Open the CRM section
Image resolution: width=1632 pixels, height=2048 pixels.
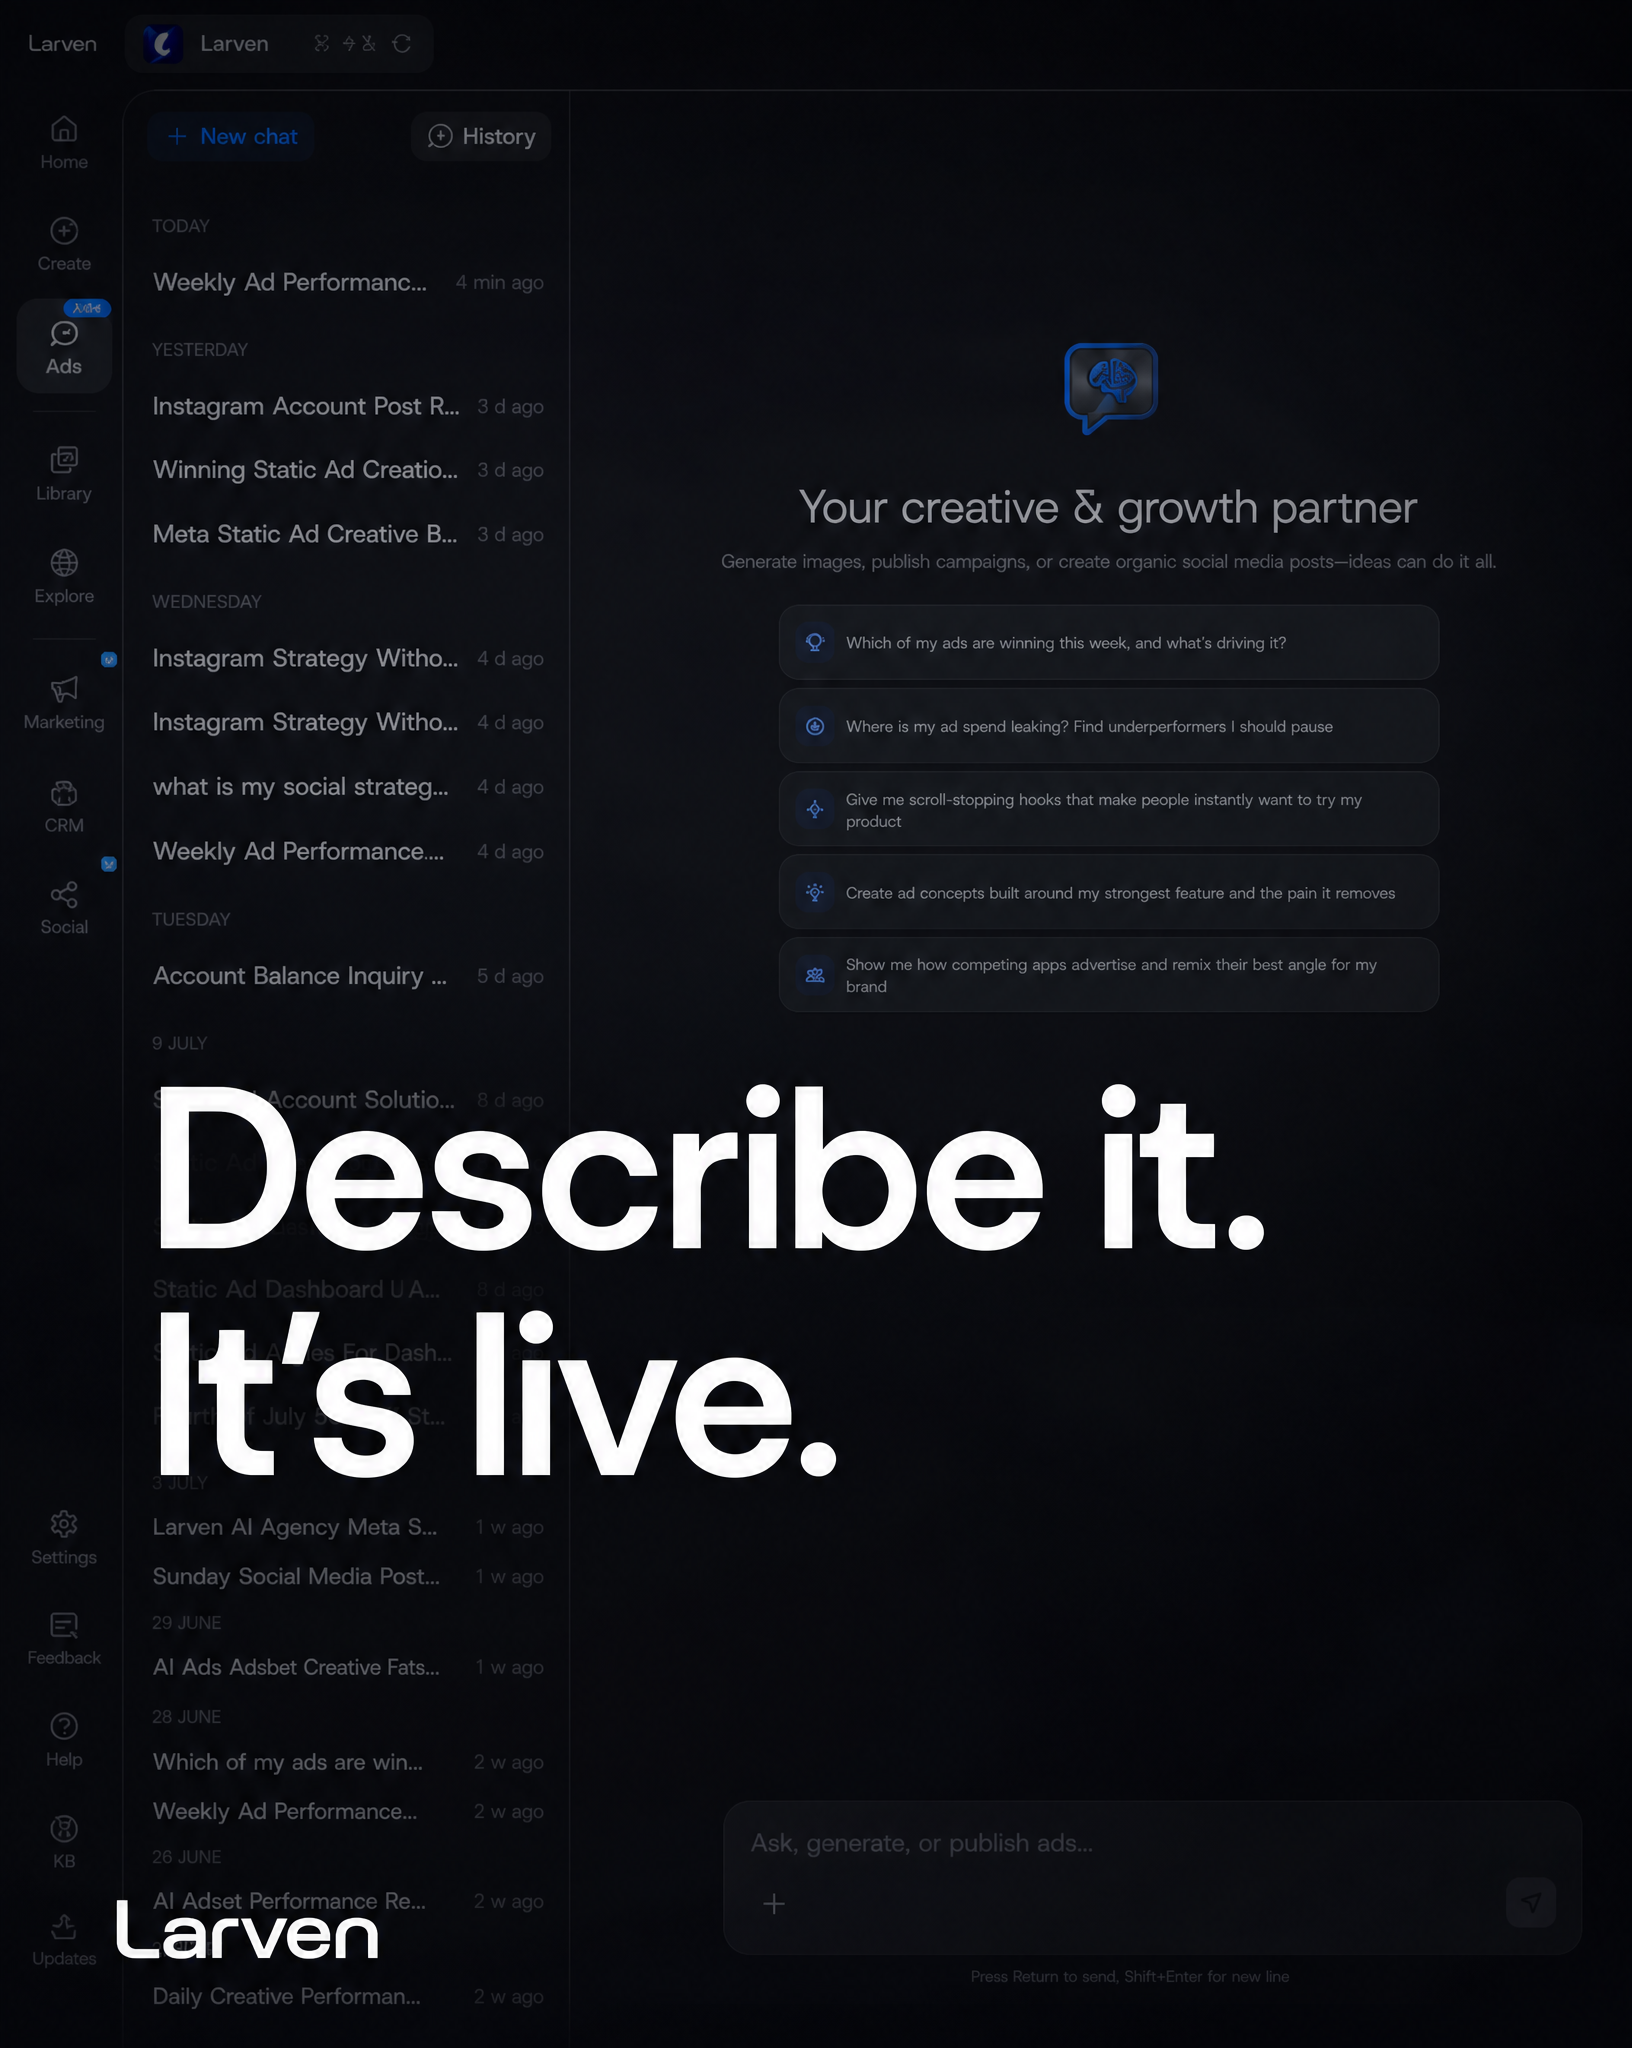64,806
